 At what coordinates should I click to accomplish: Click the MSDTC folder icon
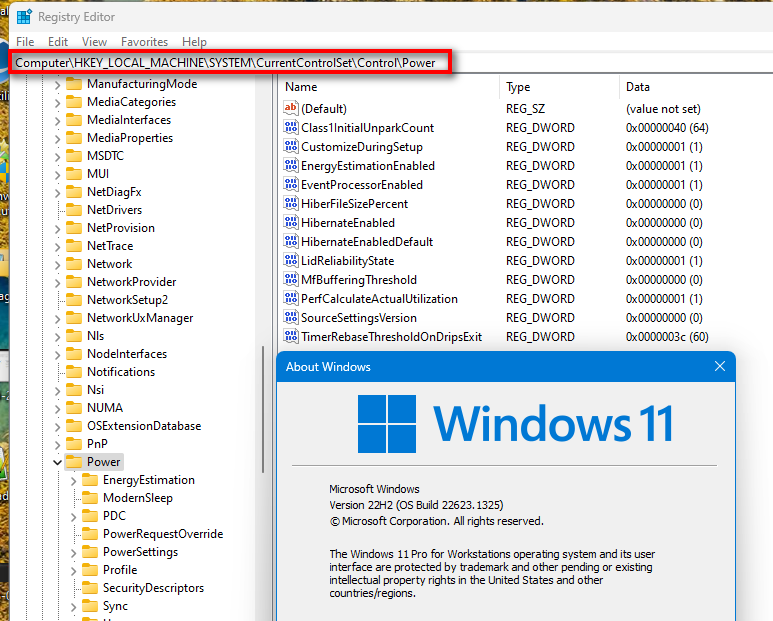(x=74, y=156)
